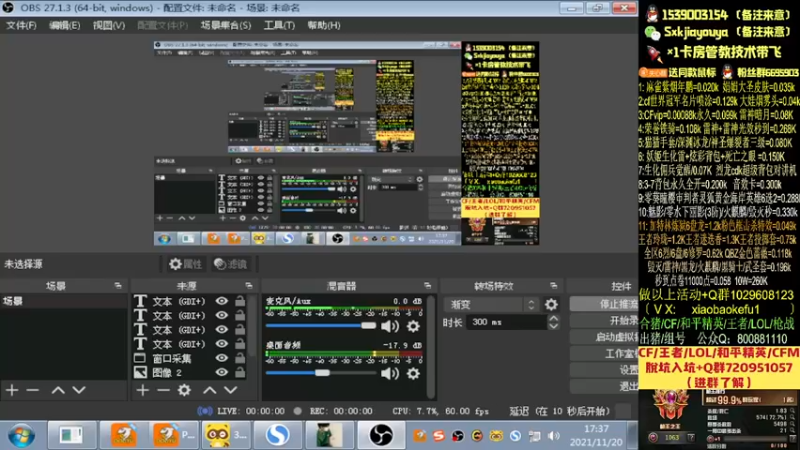Adjust the 麦克风/Aux volume slider

click(320, 326)
